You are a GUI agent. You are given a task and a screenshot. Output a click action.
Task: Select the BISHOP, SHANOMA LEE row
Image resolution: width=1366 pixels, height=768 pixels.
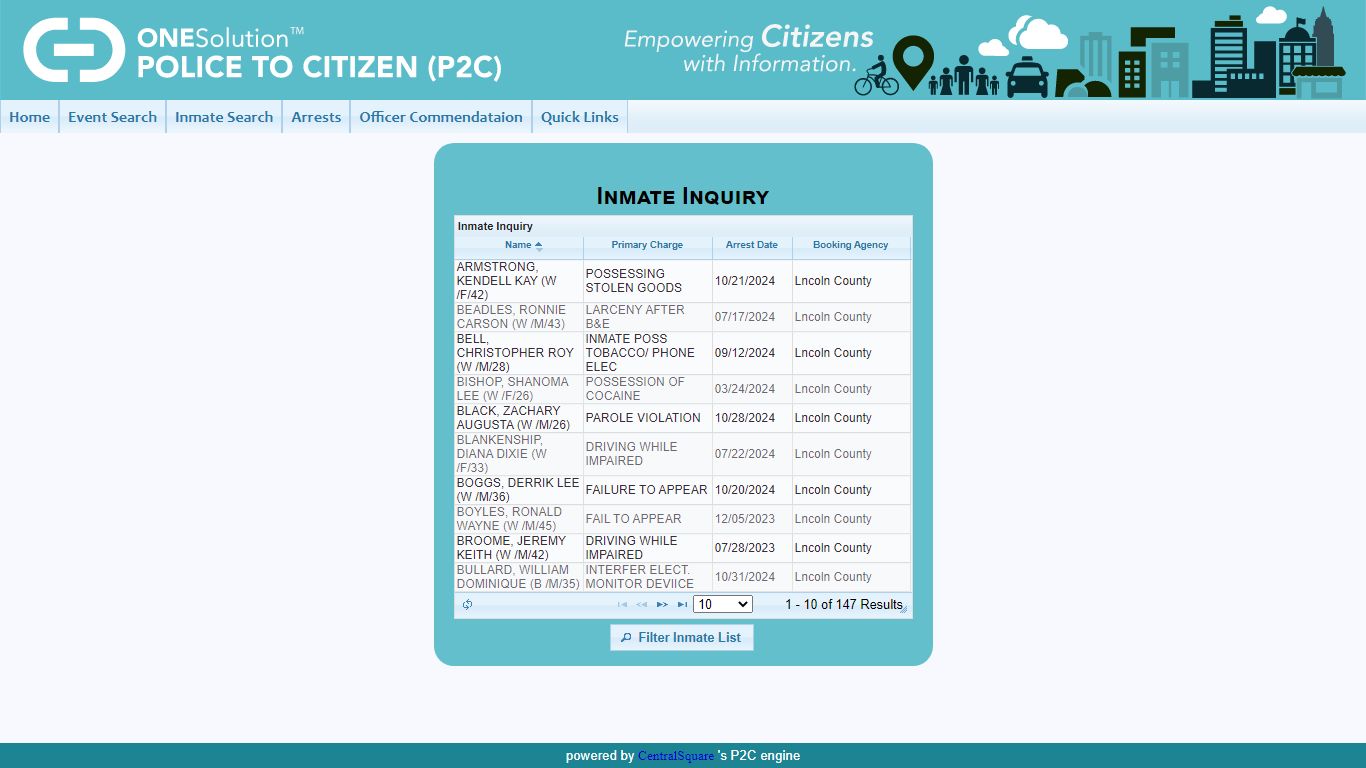(683, 389)
